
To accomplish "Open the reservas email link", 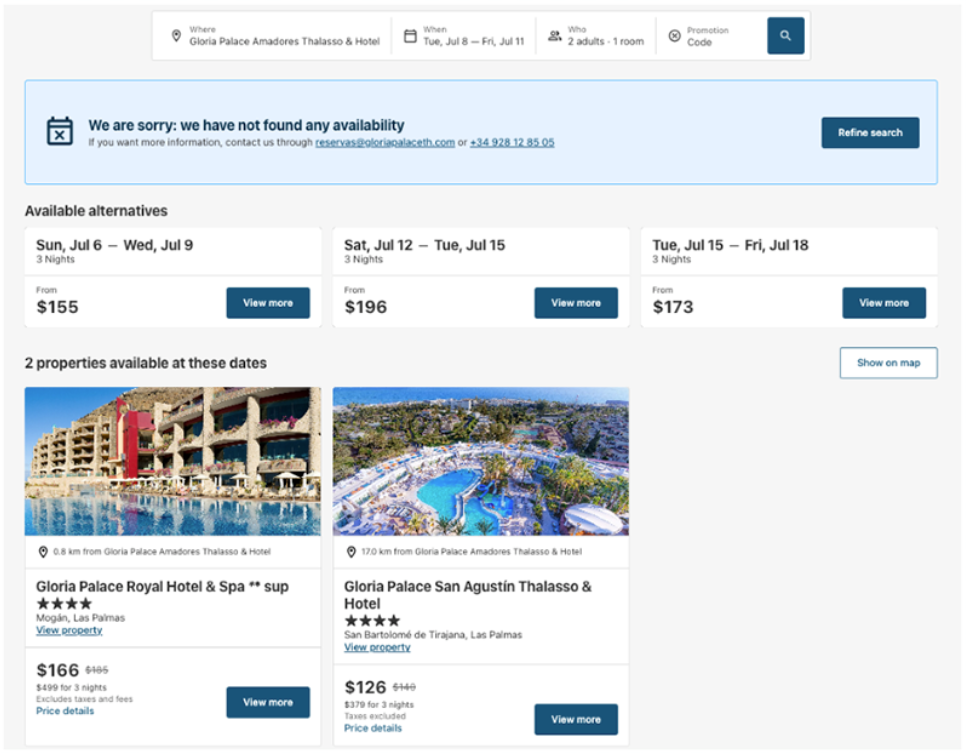I will click(x=385, y=143).
